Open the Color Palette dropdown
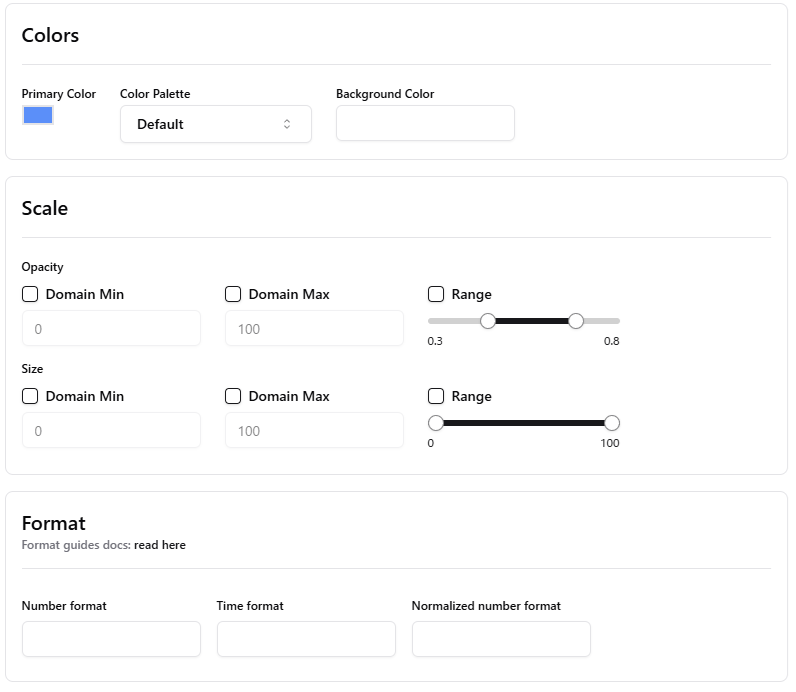The height and width of the screenshot is (692, 796). click(215, 124)
